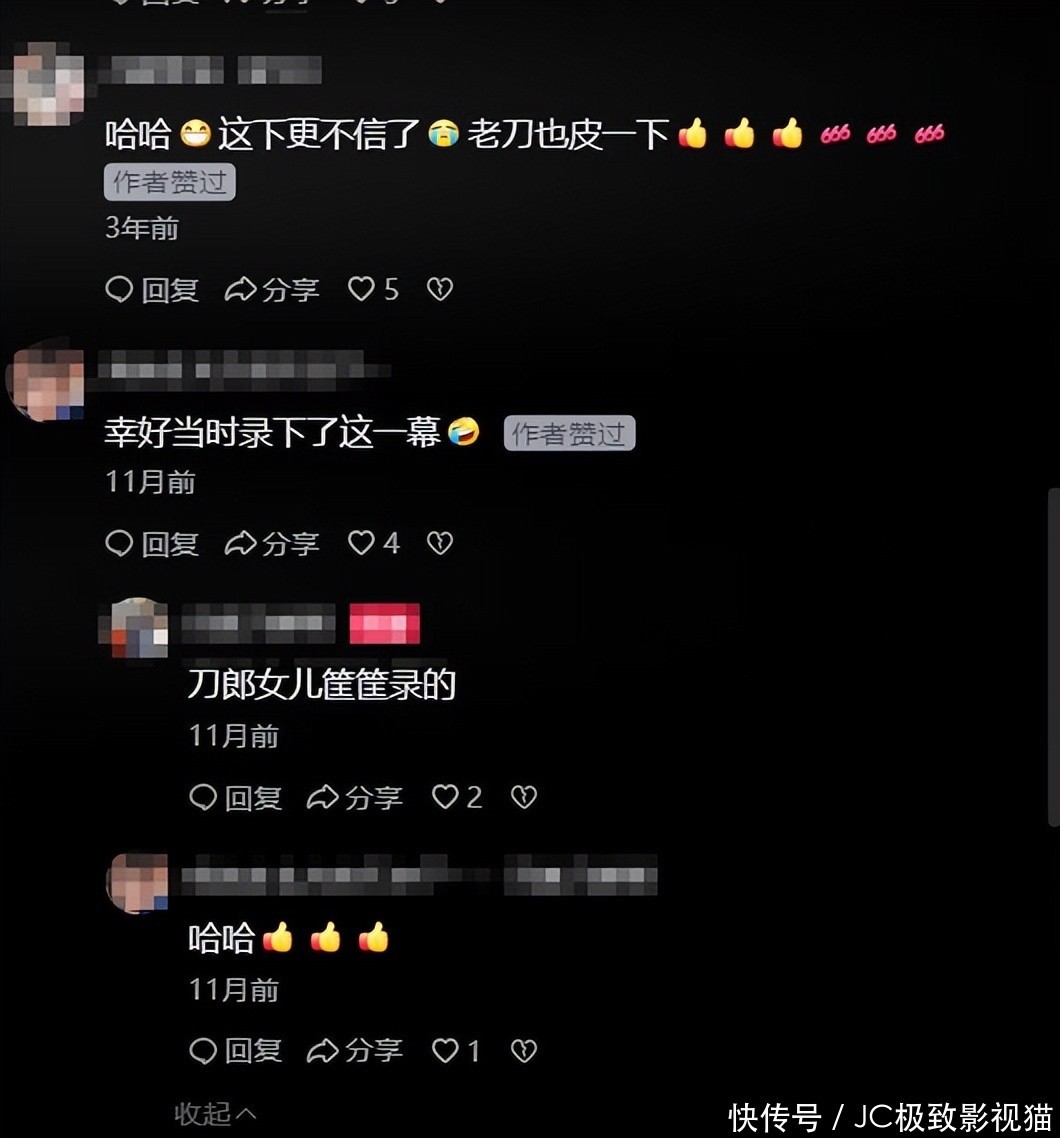This screenshot has height=1138, width=1060.
Task: Dislike the 哈哈 thumbs-up reply
Action: point(524,1051)
